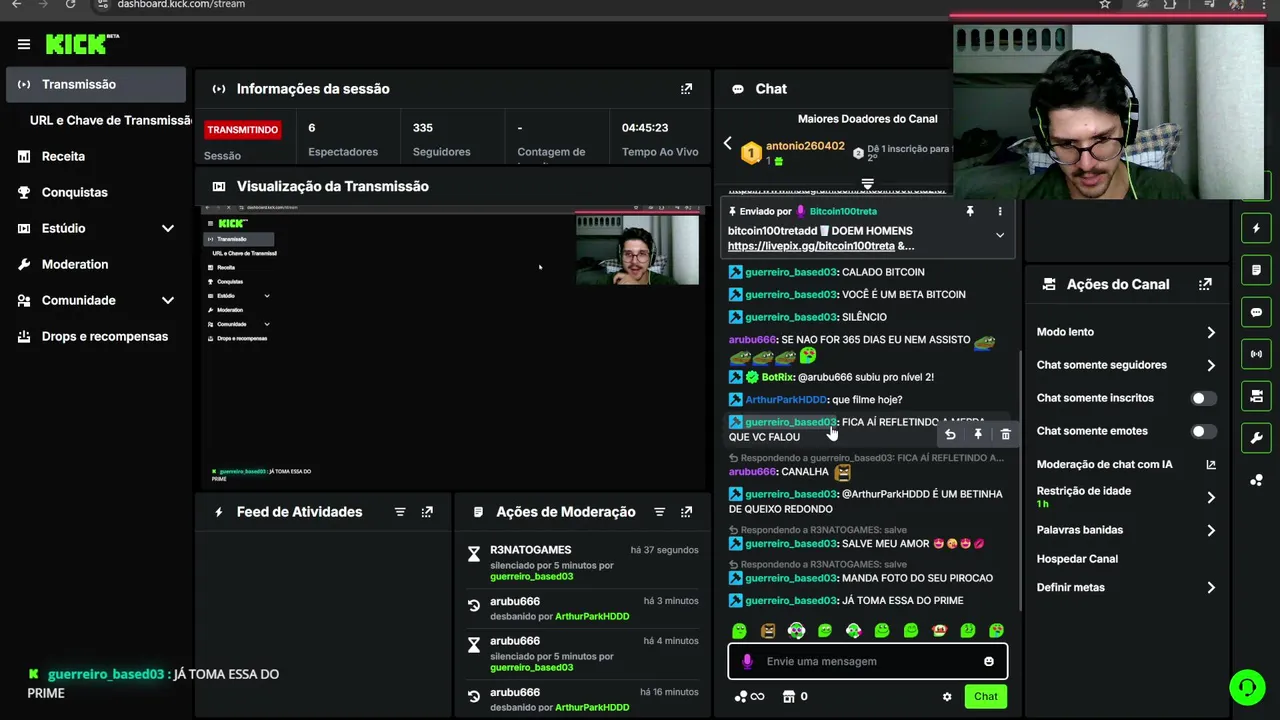The height and width of the screenshot is (720, 1280).
Task: Expand the Estúdio sidebar section
Action: pyautogui.click(x=167, y=228)
